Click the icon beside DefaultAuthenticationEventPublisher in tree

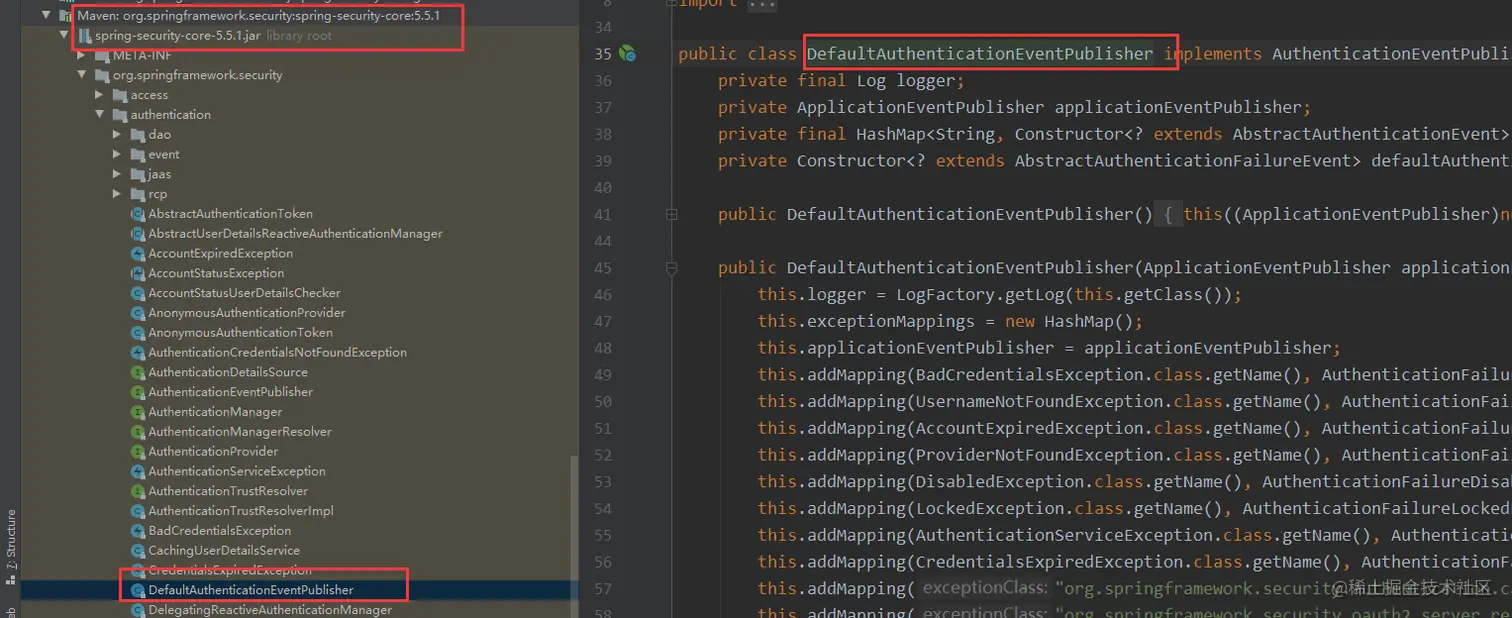click(139, 590)
